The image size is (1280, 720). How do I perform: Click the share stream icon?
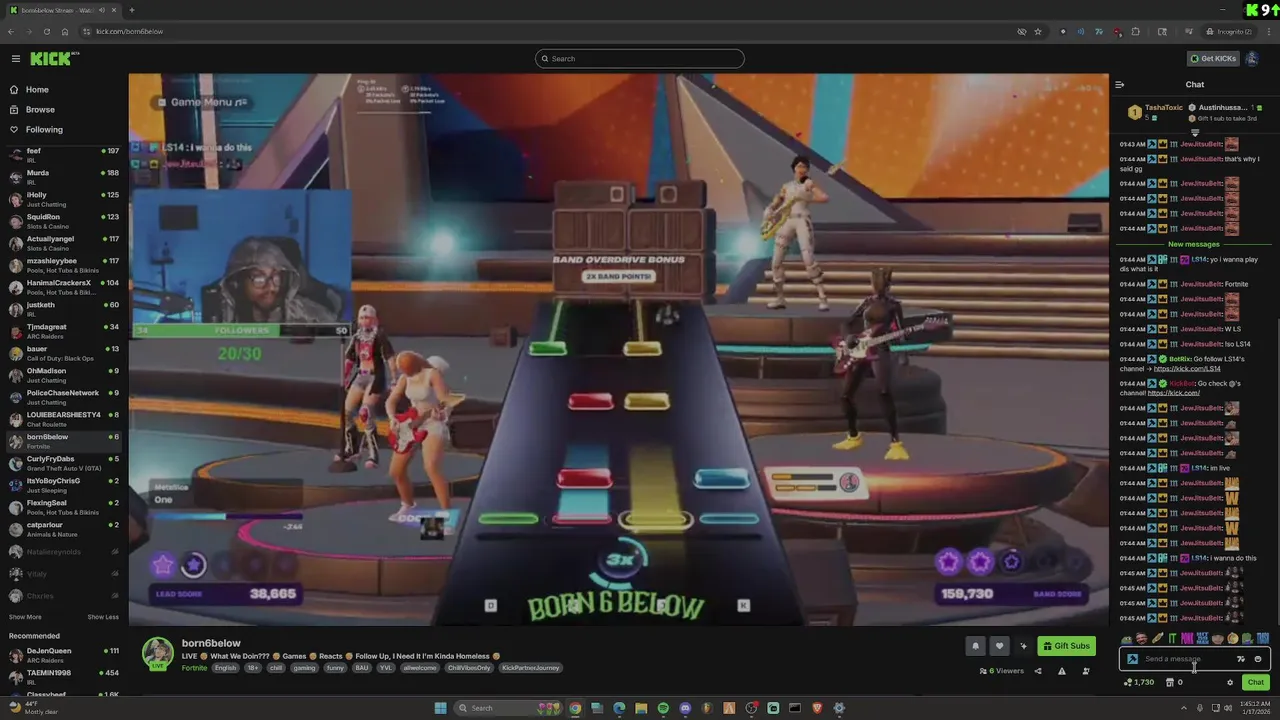(1038, 671)
